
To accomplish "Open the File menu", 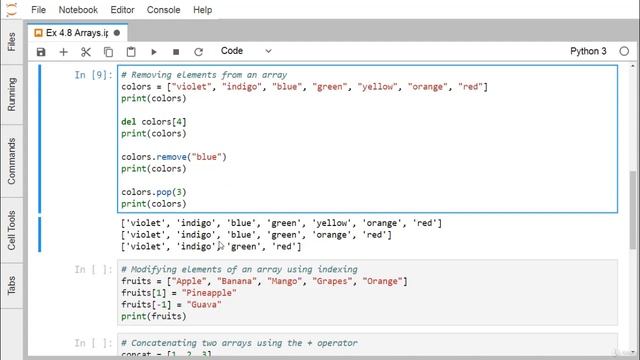I will click(x=38, y=10).
